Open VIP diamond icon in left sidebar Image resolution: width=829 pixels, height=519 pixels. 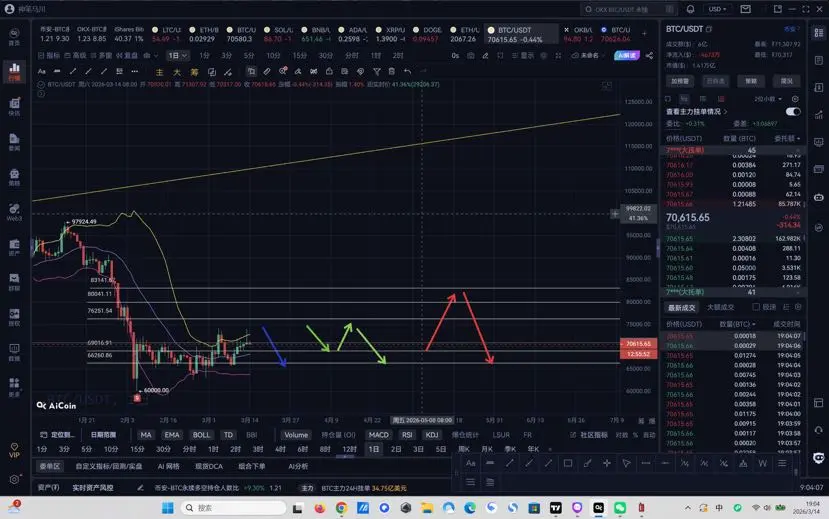click(14, 450)
